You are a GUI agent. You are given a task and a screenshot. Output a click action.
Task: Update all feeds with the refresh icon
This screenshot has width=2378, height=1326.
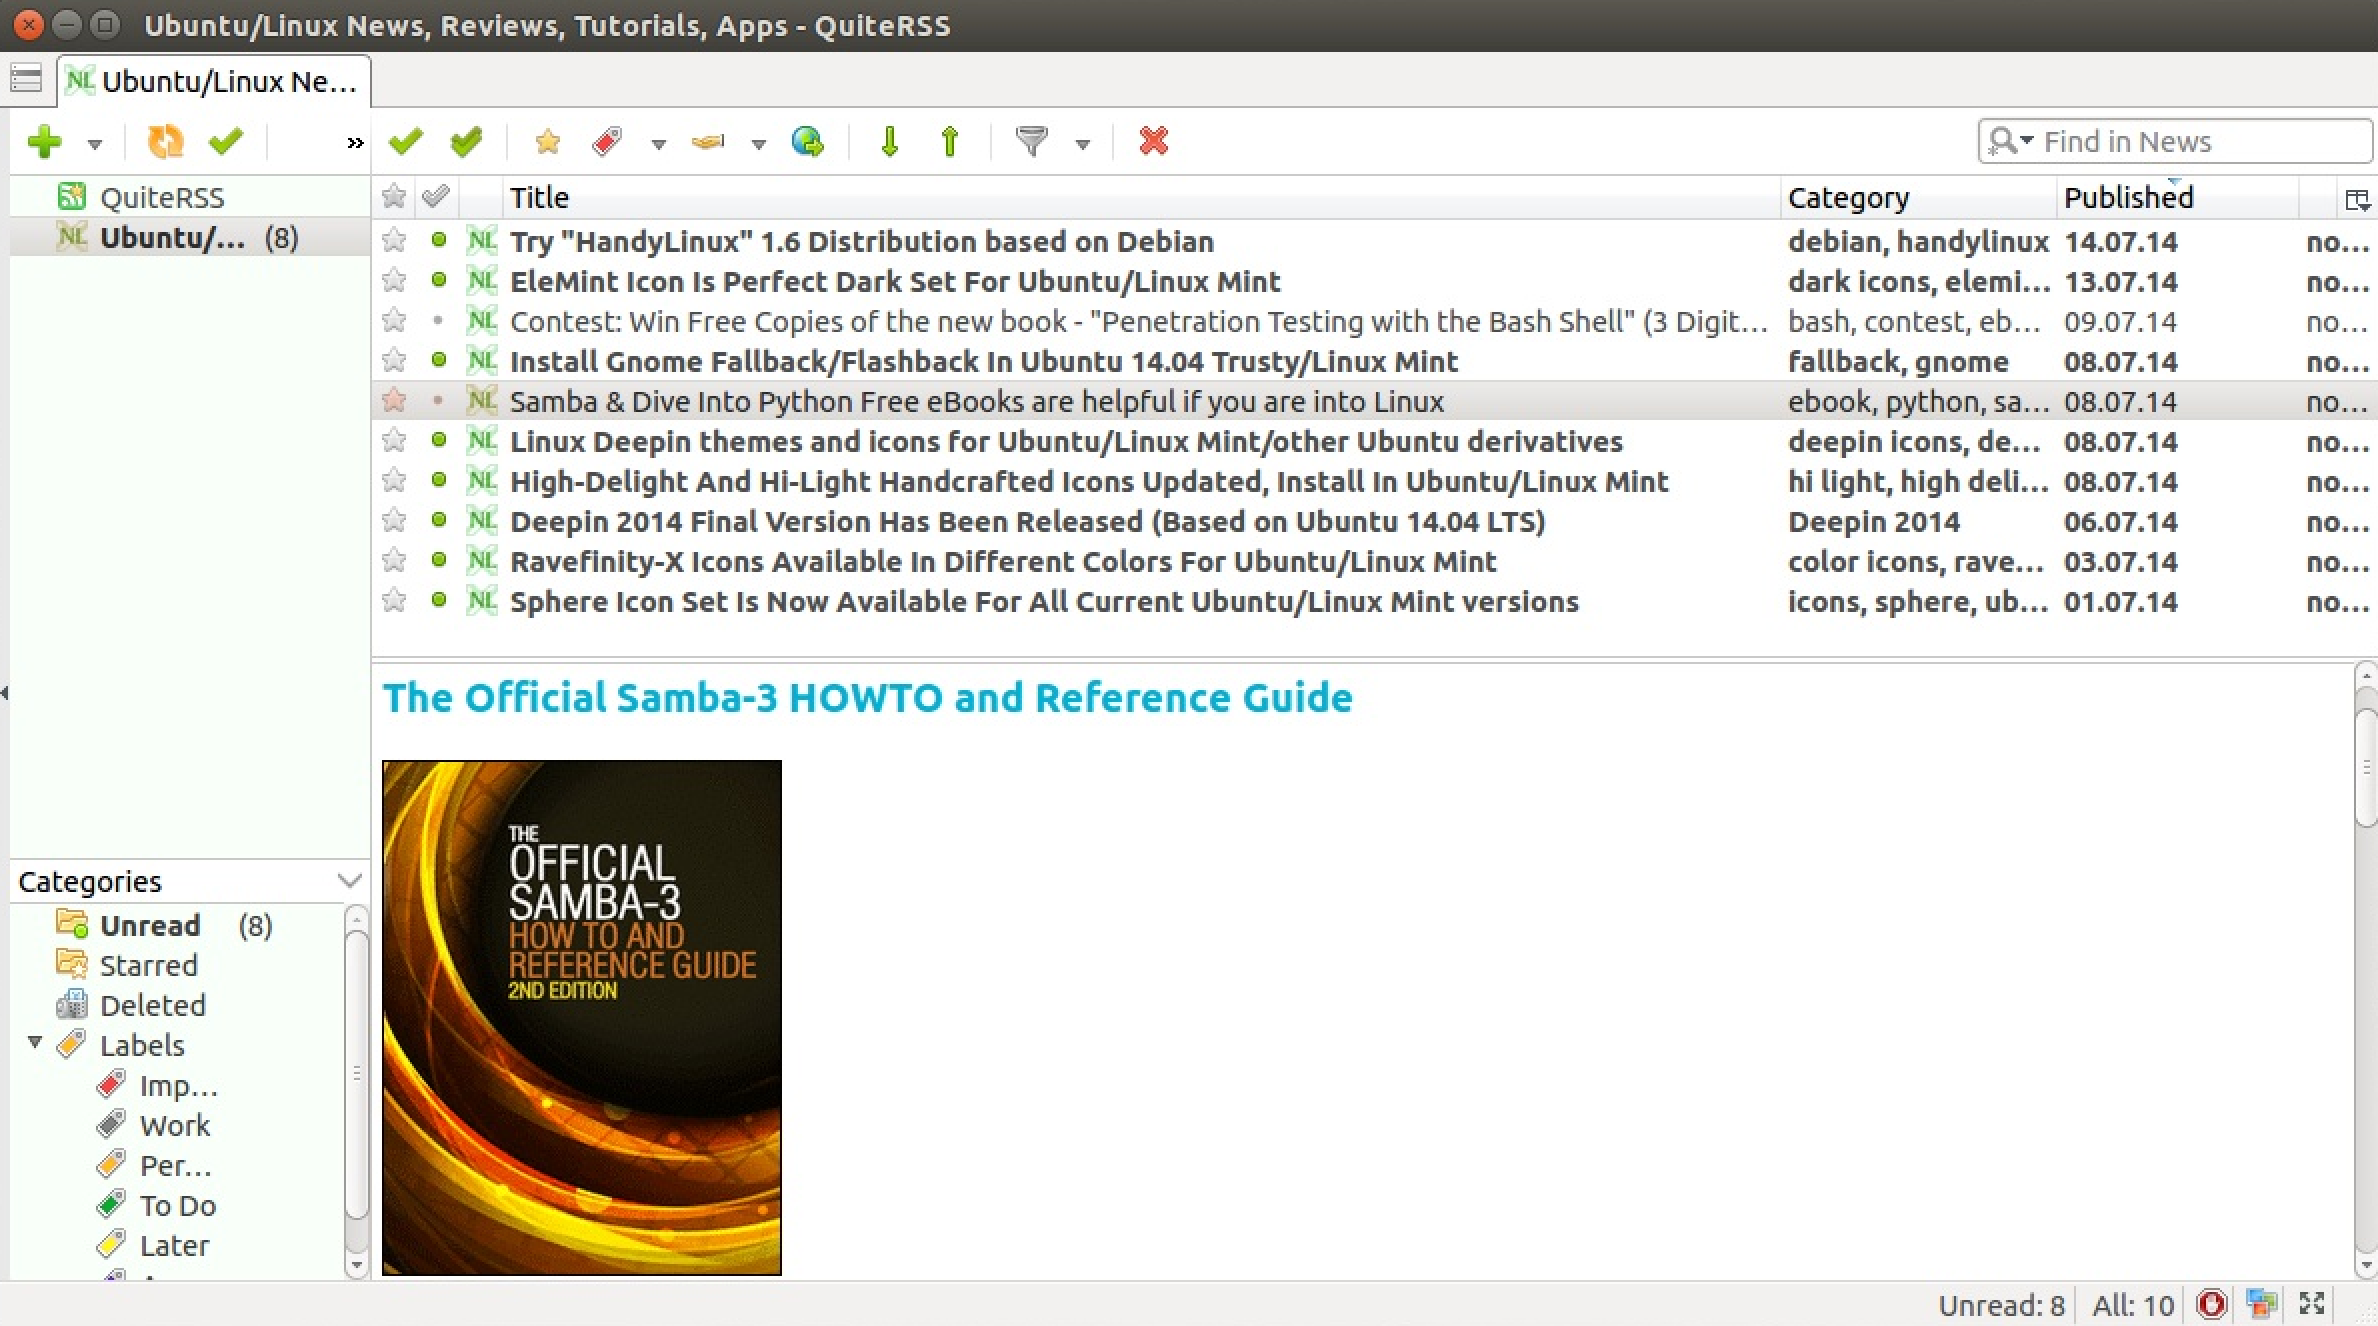[x=166, y=141]
